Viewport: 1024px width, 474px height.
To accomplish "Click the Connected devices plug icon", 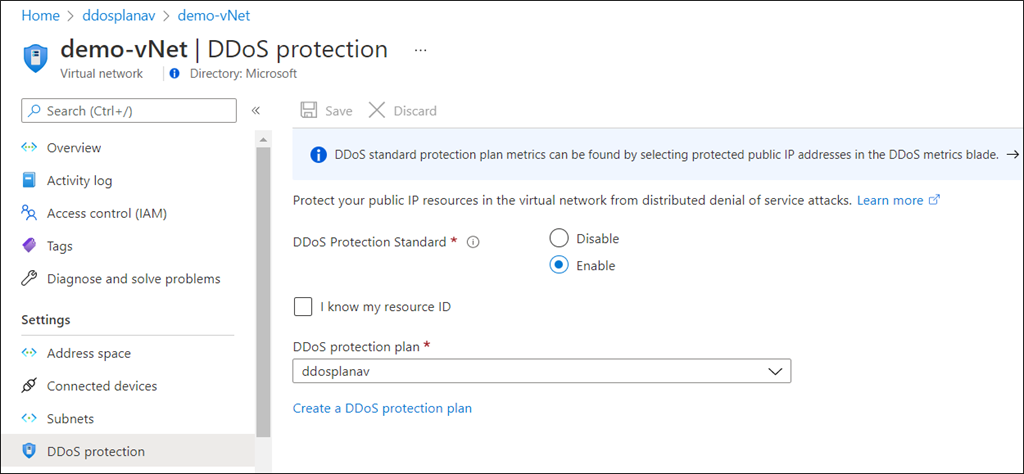I will click(x=29, y=386).
